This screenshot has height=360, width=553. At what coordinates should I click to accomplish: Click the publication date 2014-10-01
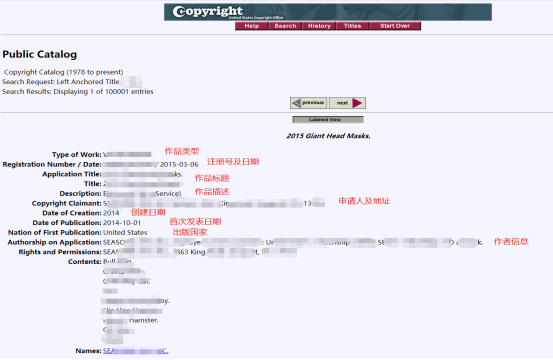[122, 223]
